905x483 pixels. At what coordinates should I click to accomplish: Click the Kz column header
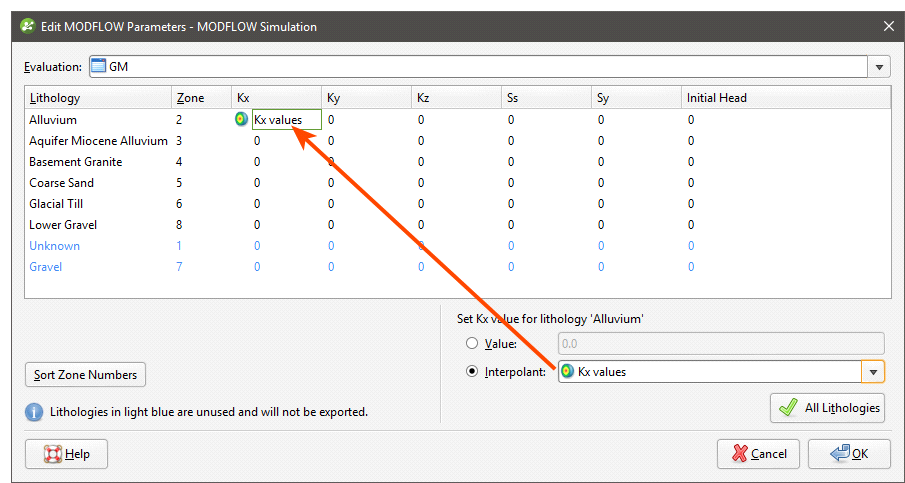pos(457,98)
